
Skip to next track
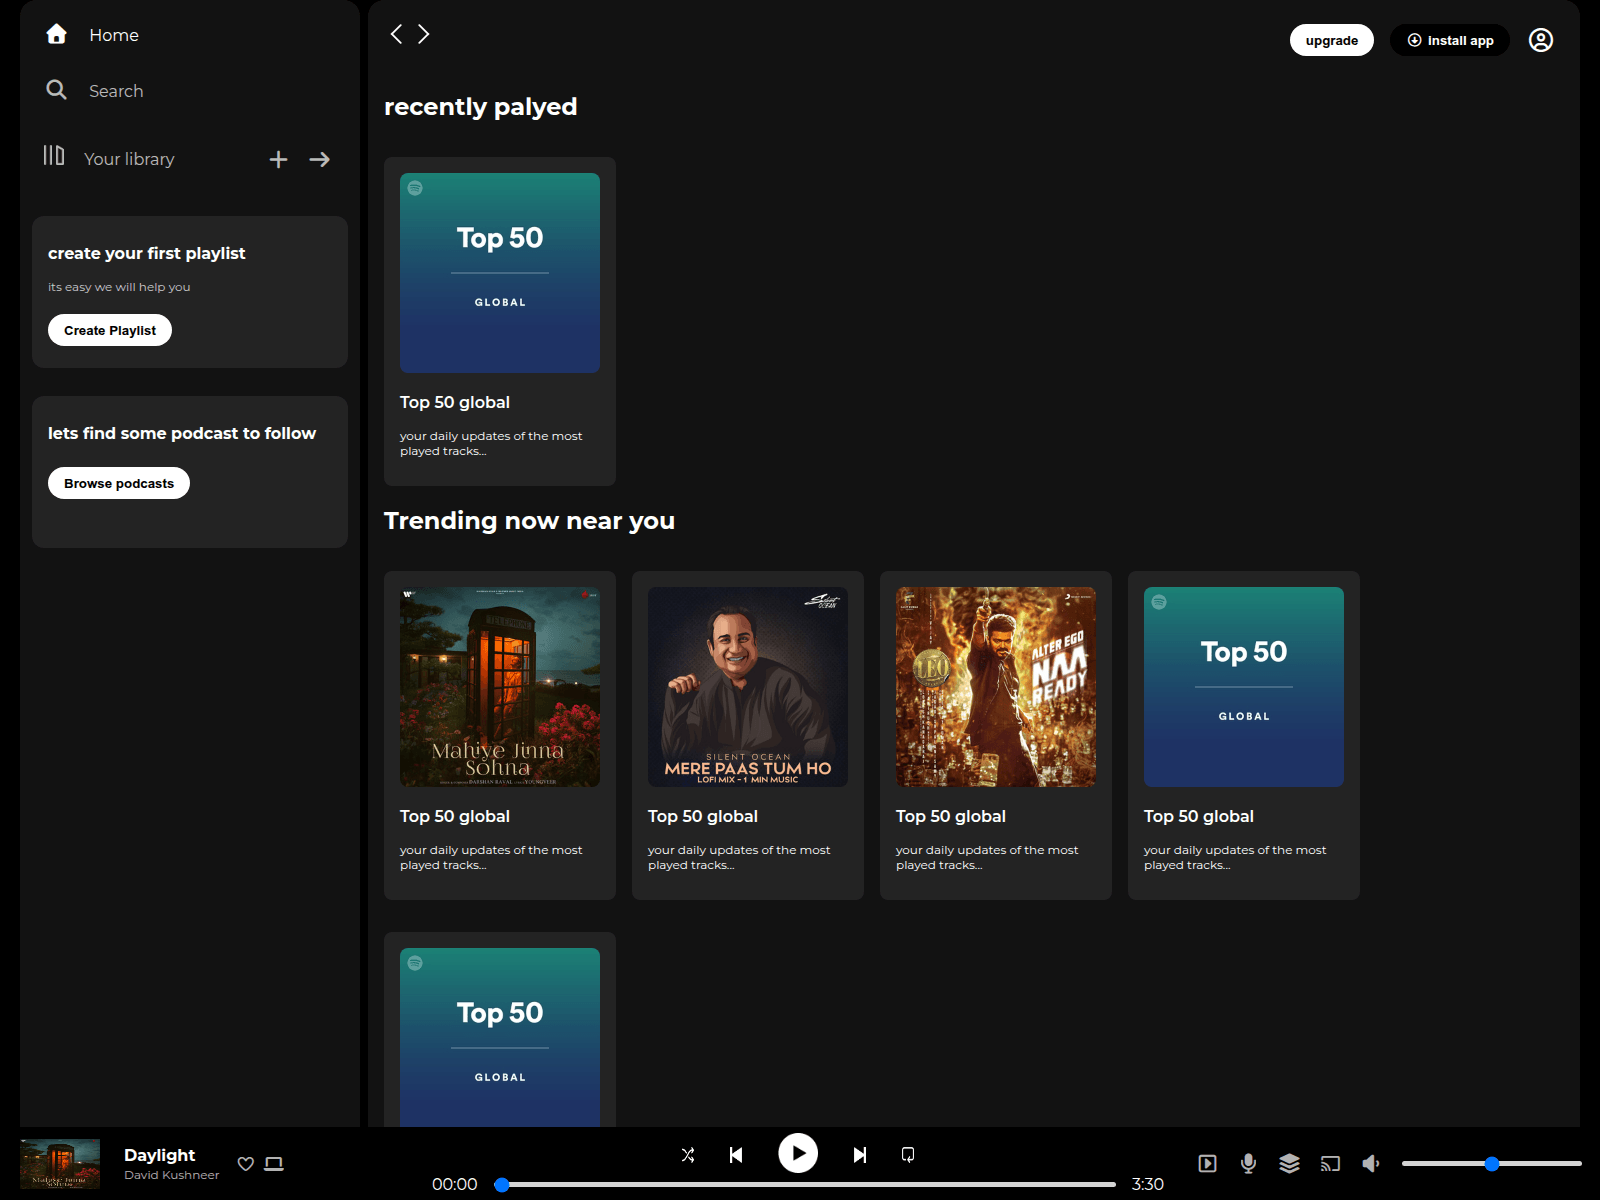point(860,1155)
